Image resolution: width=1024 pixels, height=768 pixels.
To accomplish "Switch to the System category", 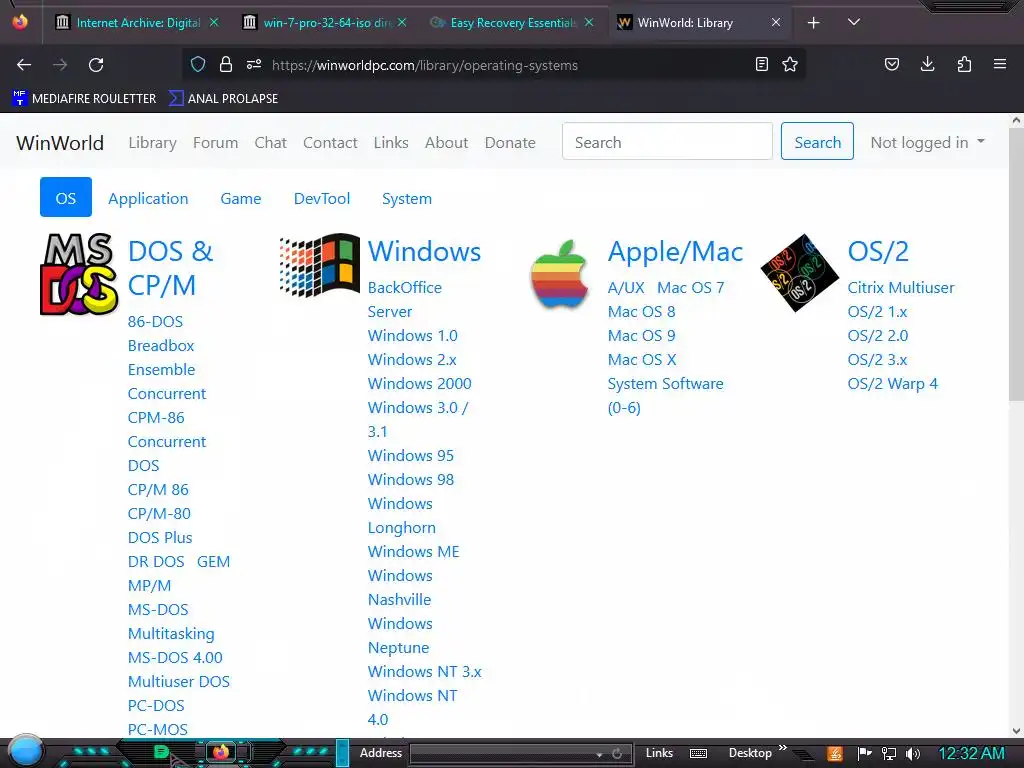I will [407, 199].
